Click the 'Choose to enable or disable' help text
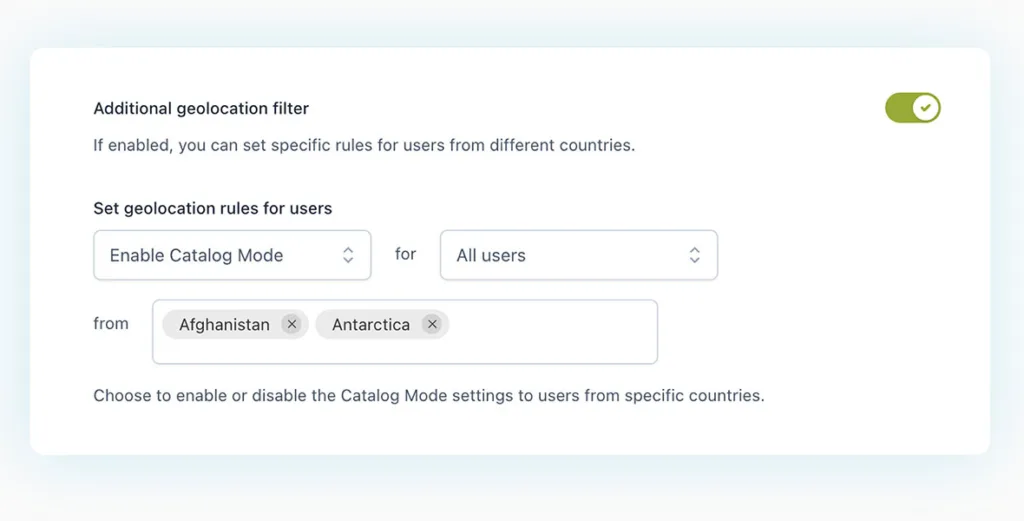The height and width of the screenshot is (521, 1024). click(x=428, y=395)
